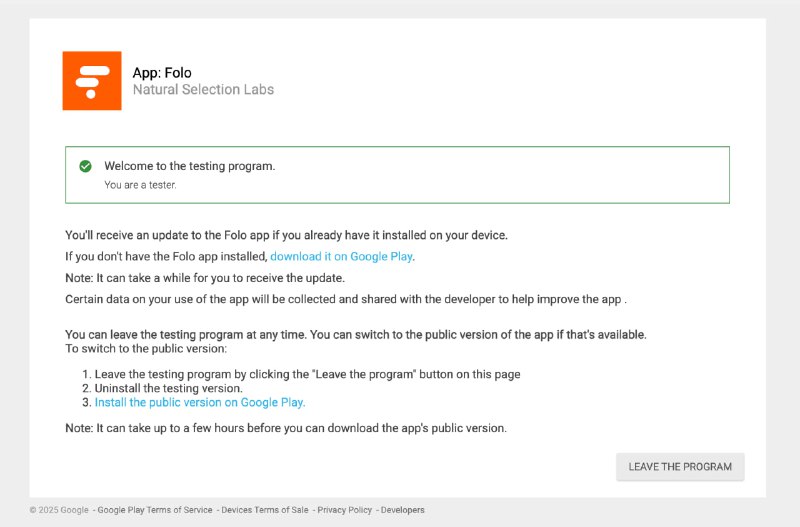
Task: Click the note about receiving the update
Action: pyautogui.click(x=205, y=278)
